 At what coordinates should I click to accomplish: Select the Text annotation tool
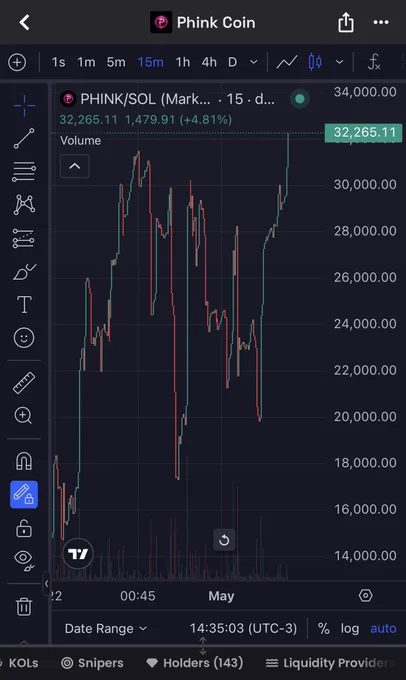24,304
